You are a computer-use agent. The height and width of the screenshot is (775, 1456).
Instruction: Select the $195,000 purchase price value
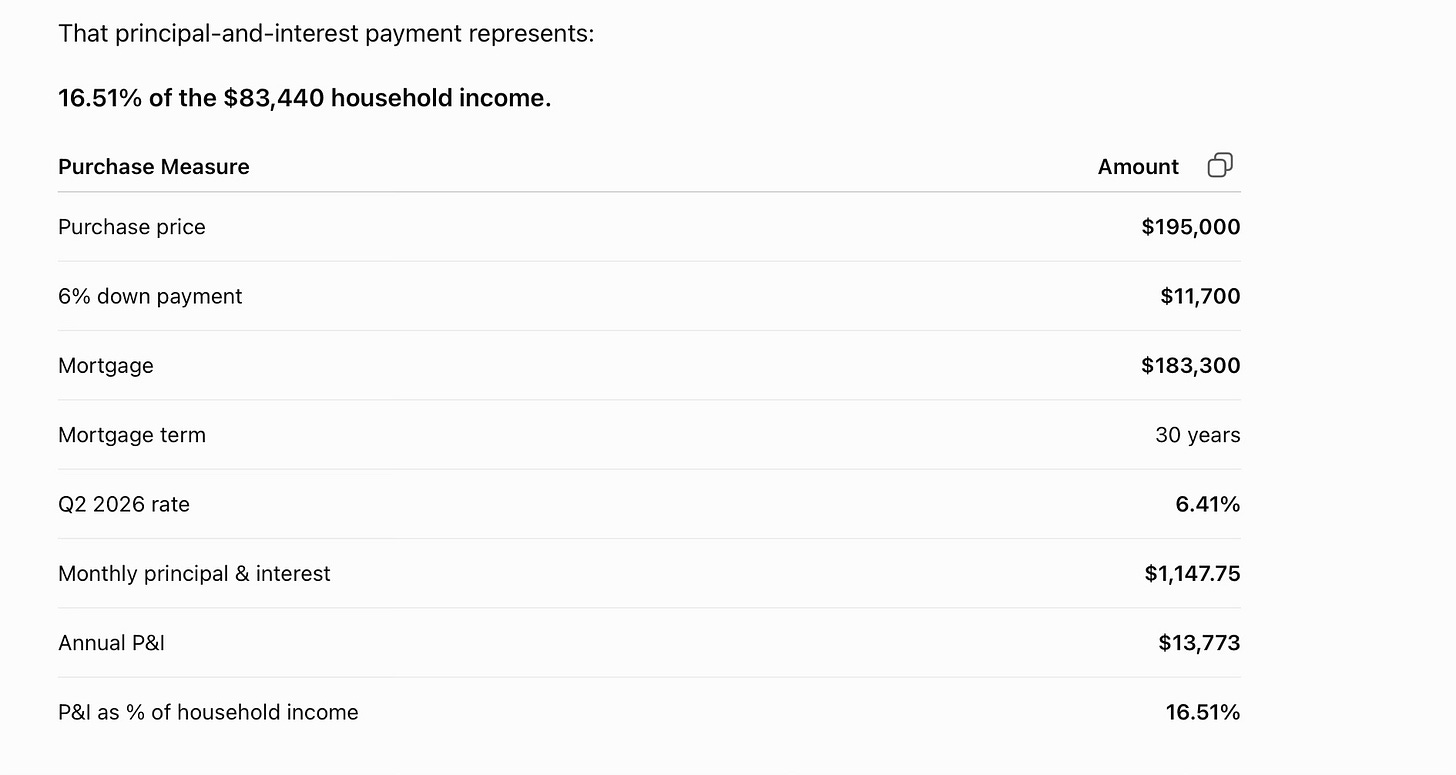tap(1191, 227)
